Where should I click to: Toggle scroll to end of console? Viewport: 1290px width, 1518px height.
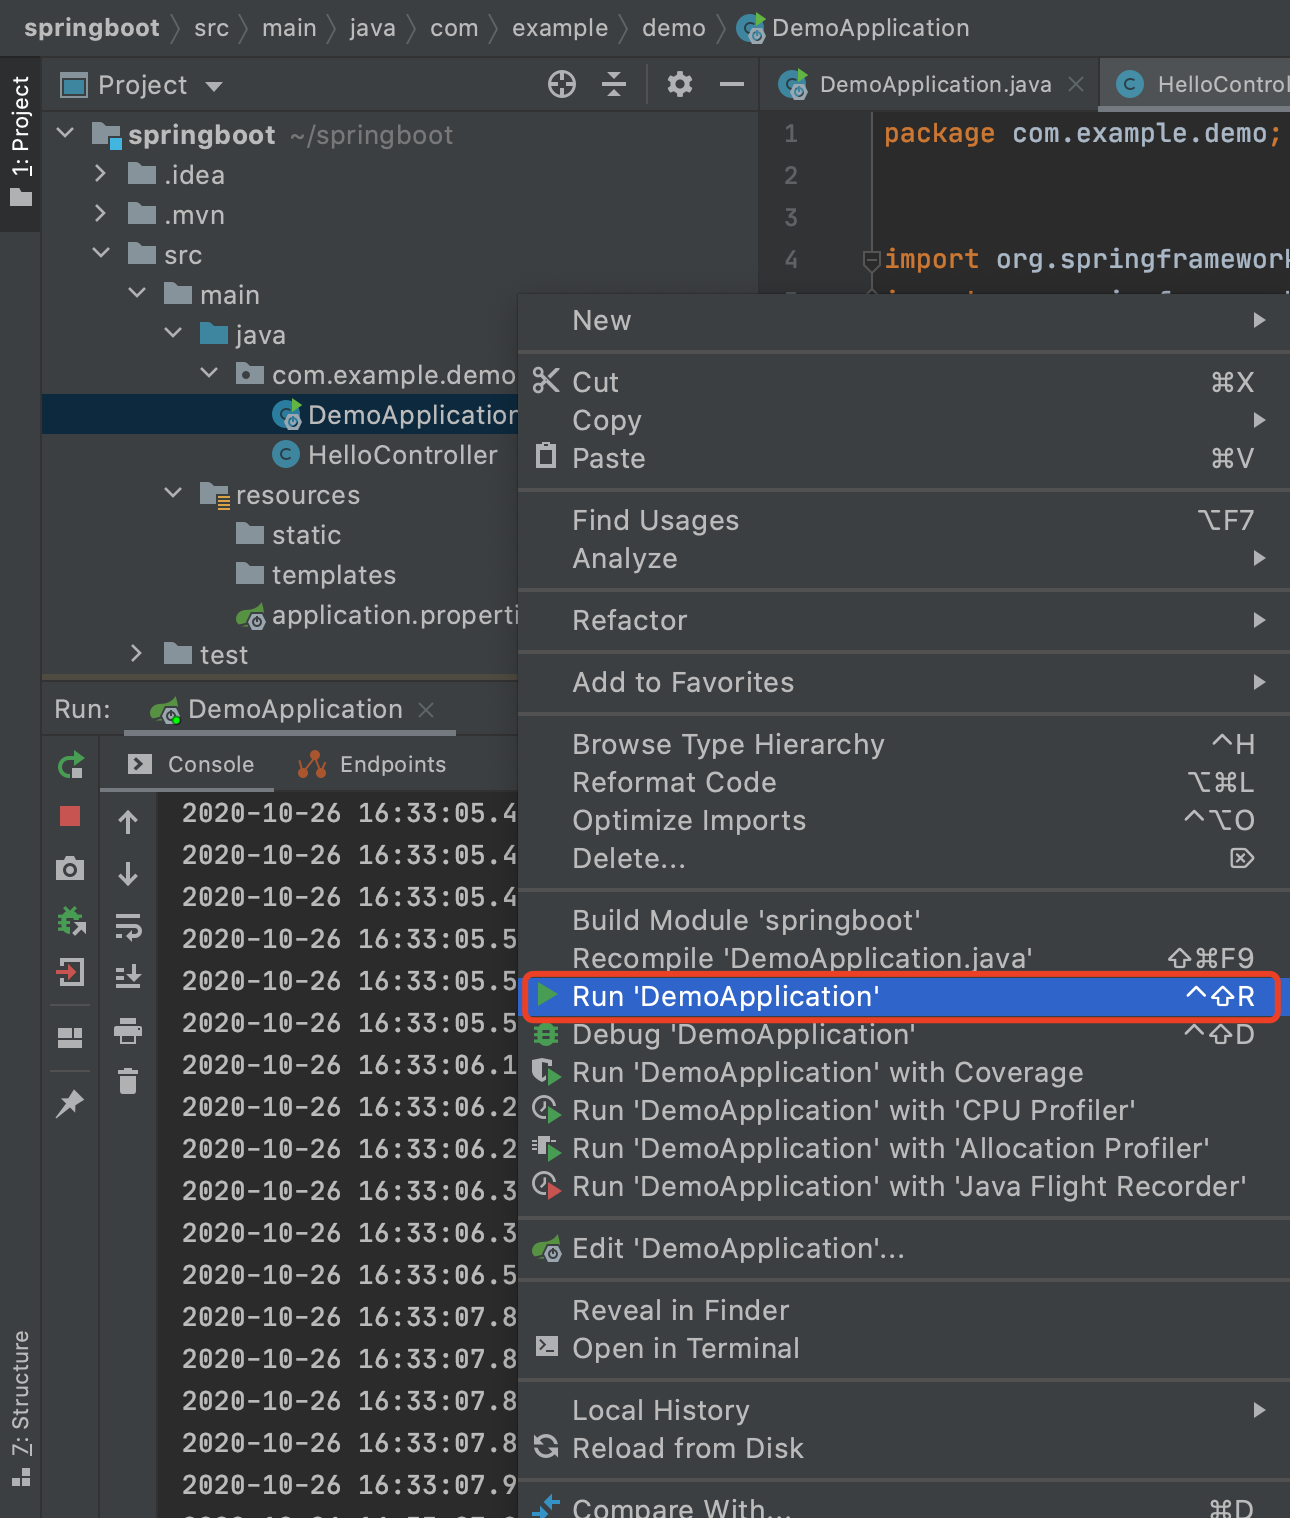pos(128,976)
